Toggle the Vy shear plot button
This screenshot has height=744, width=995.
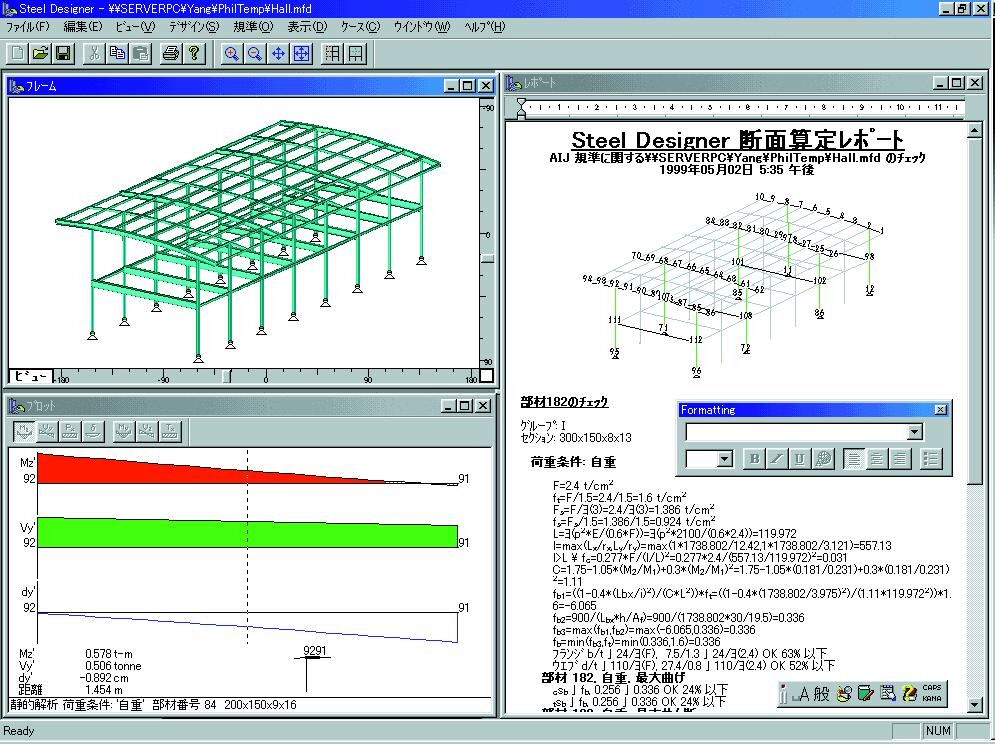tap(46, 431)
